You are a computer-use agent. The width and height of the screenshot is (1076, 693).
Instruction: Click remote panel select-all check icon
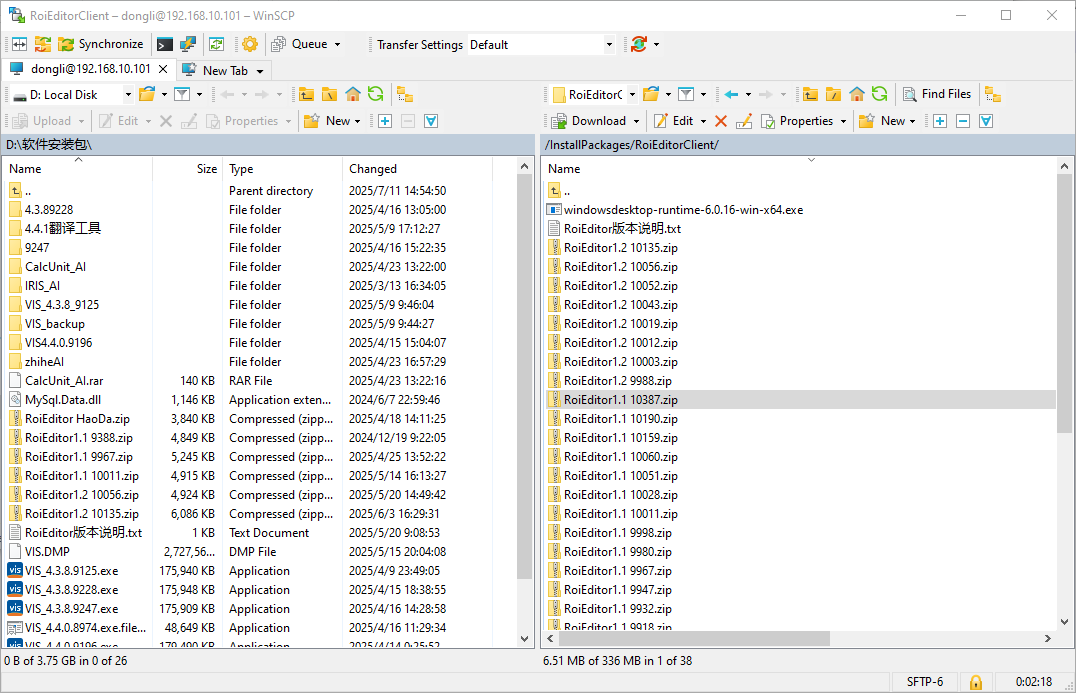pos(986,121)
